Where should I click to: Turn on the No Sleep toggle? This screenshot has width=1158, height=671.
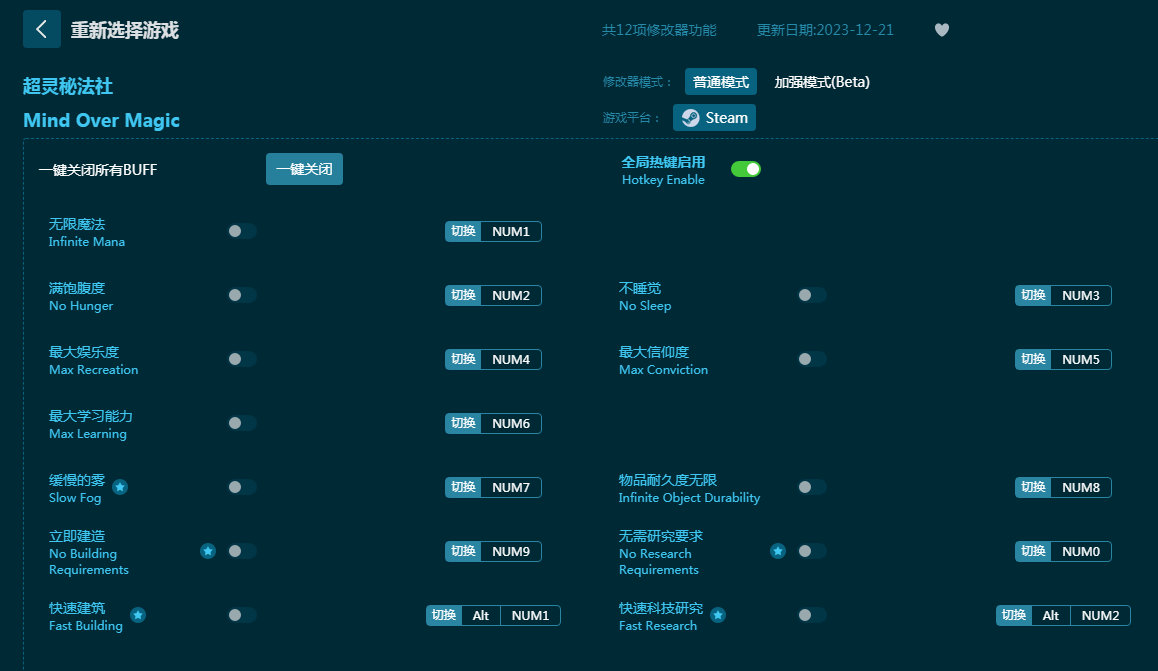coord(811,295)
